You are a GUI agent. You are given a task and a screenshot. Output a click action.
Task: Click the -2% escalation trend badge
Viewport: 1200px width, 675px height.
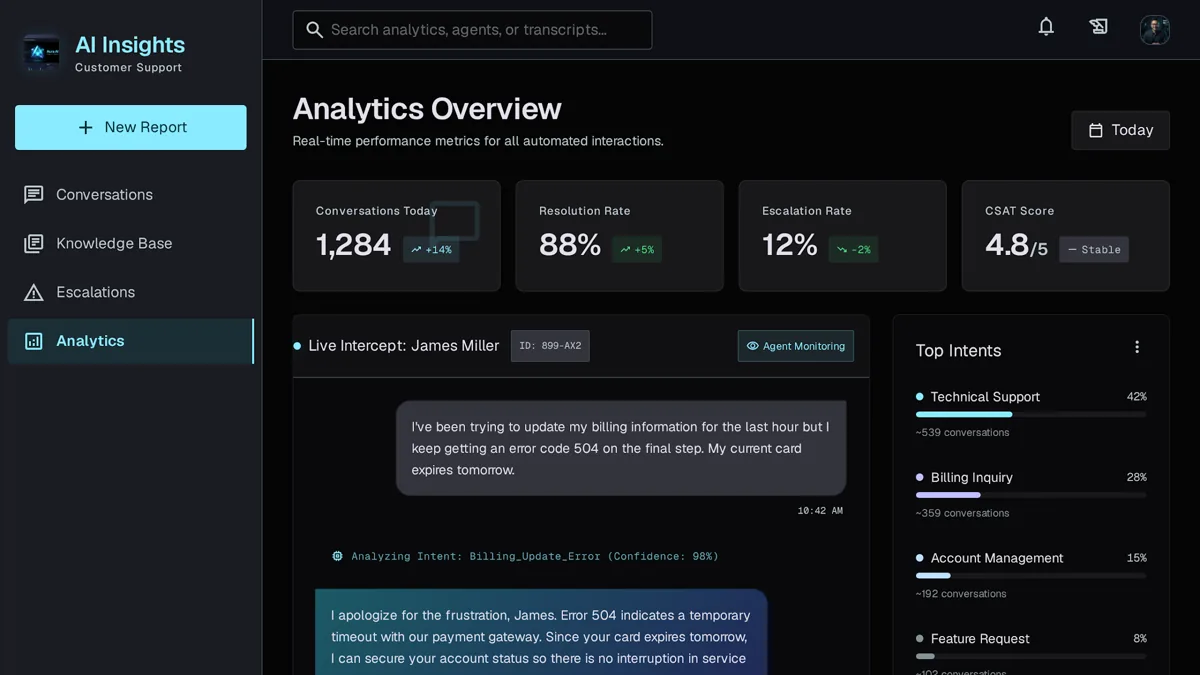click(853, 250)
